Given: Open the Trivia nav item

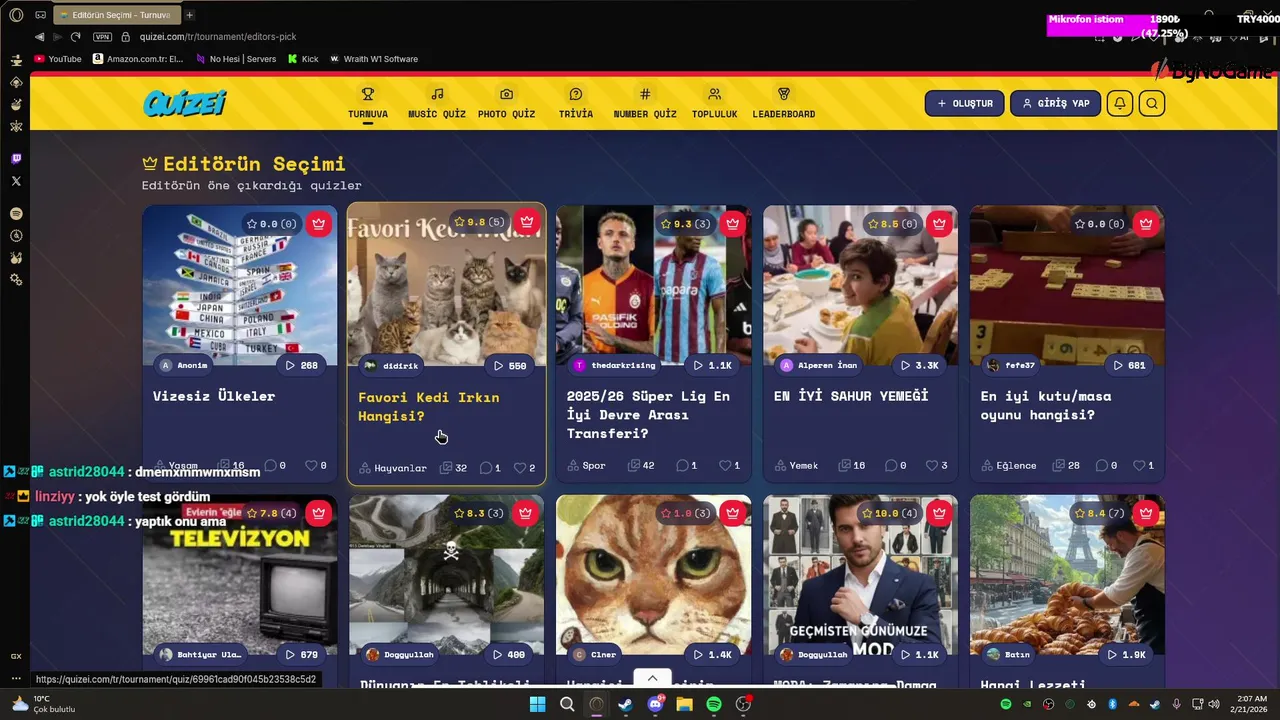Looking at the screenshot, I should click(x=576, y=103).
